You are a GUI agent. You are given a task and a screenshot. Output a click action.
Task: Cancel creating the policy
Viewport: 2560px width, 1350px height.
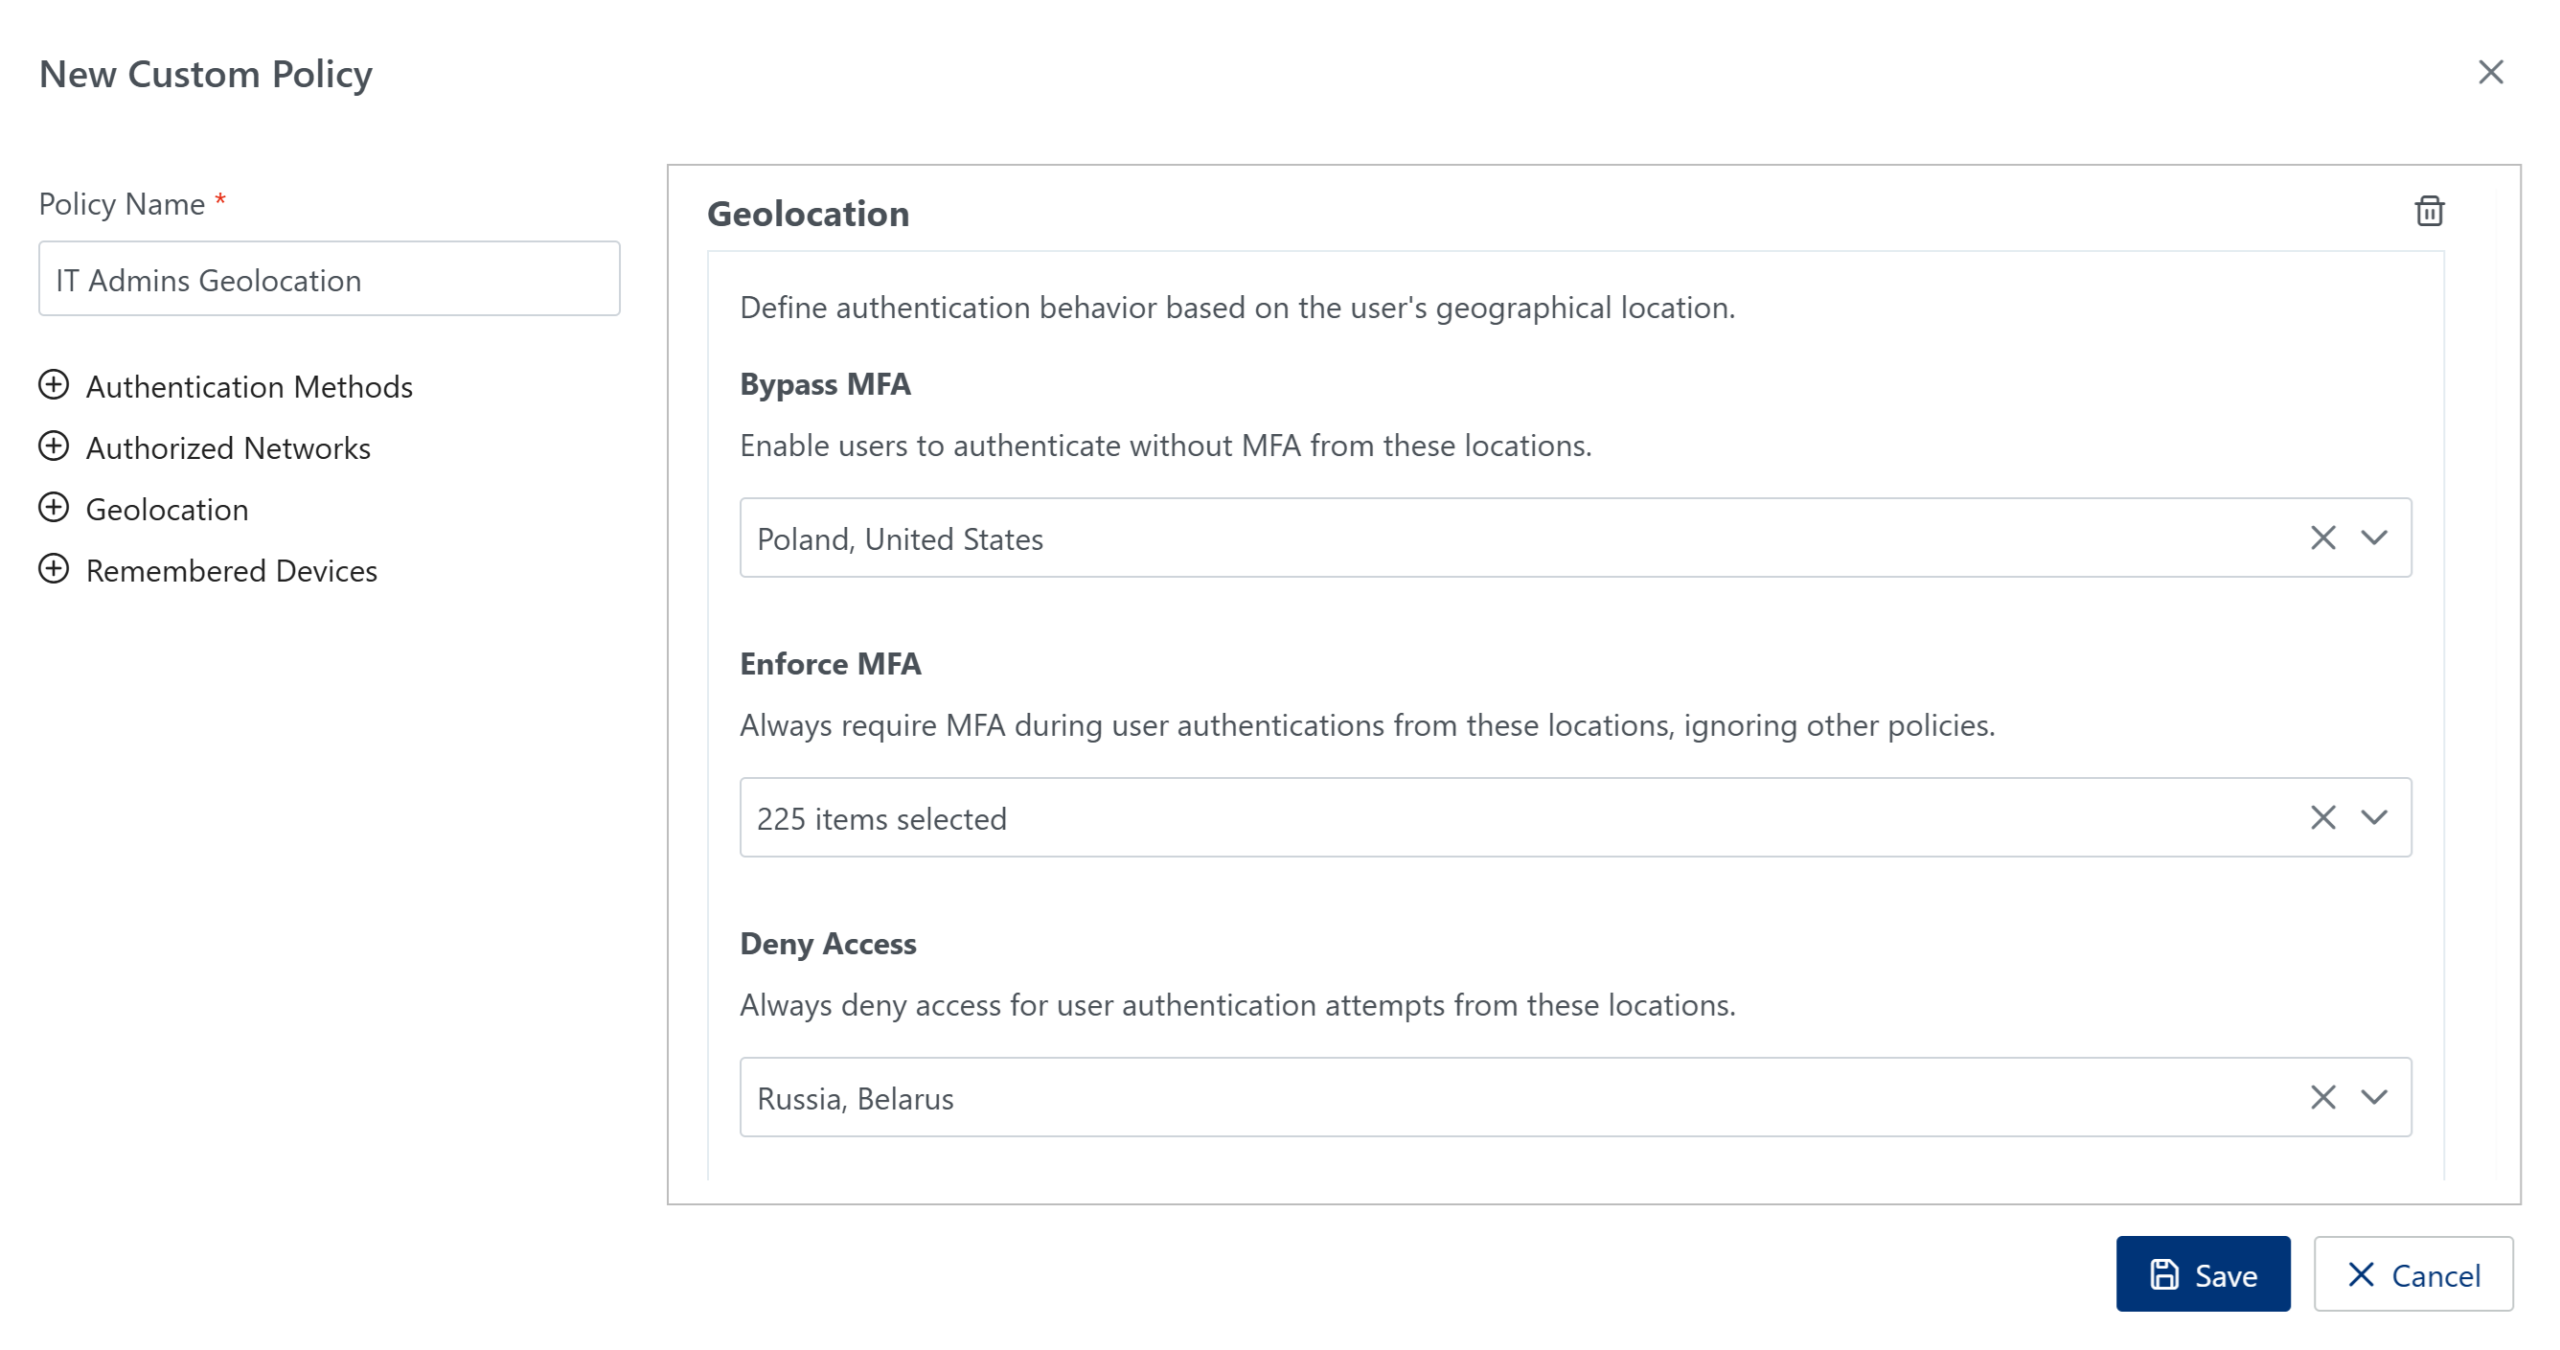click(2412, 1274)
